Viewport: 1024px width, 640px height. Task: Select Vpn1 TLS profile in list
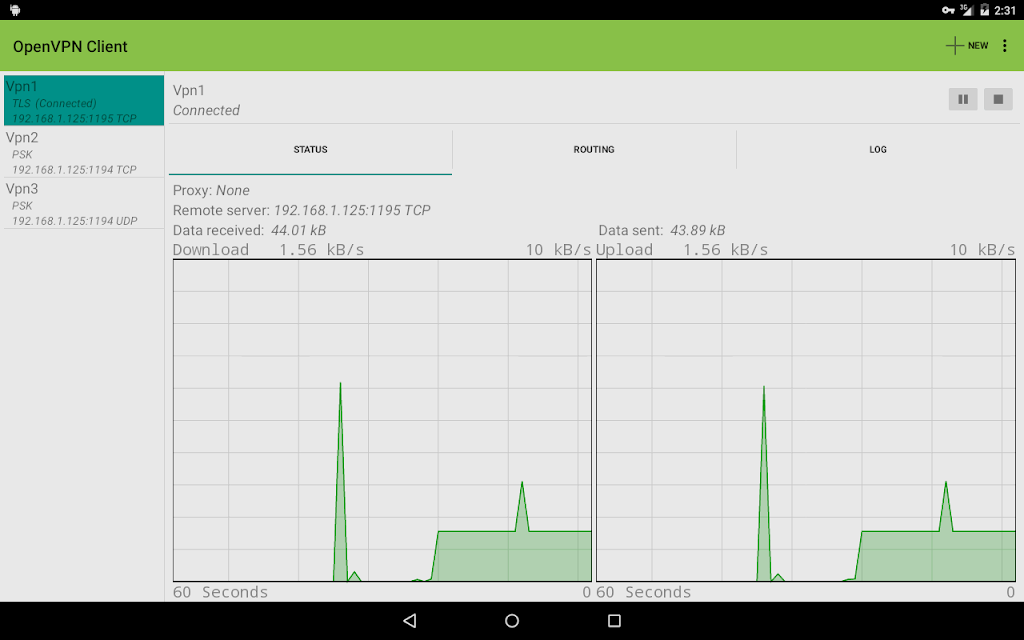point(84,101)
